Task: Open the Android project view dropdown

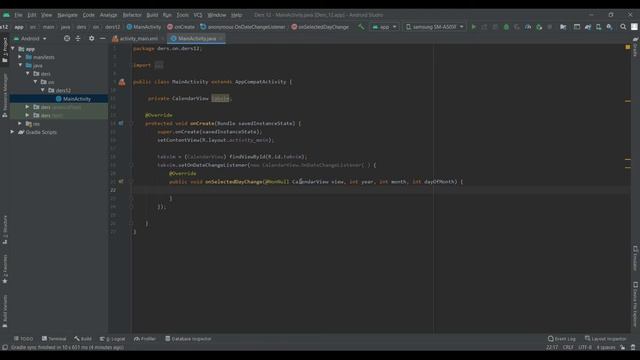Action: (30, 38)
